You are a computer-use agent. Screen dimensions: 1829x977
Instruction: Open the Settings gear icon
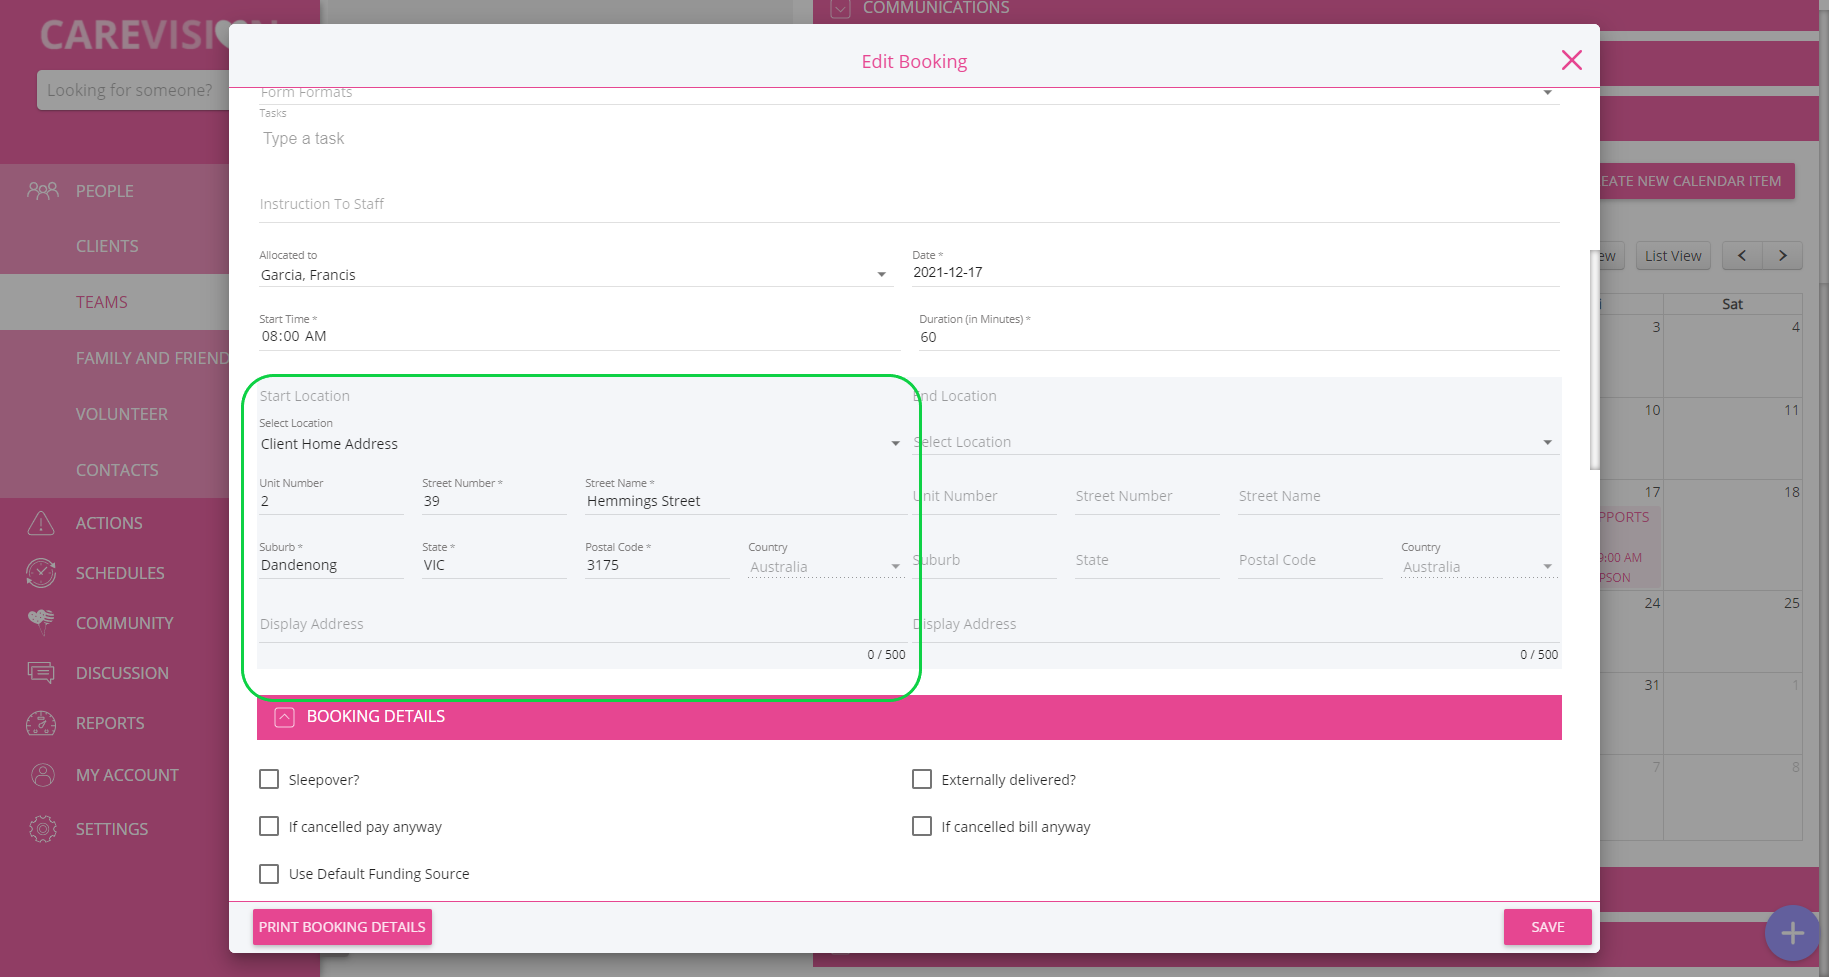[42, 828]
